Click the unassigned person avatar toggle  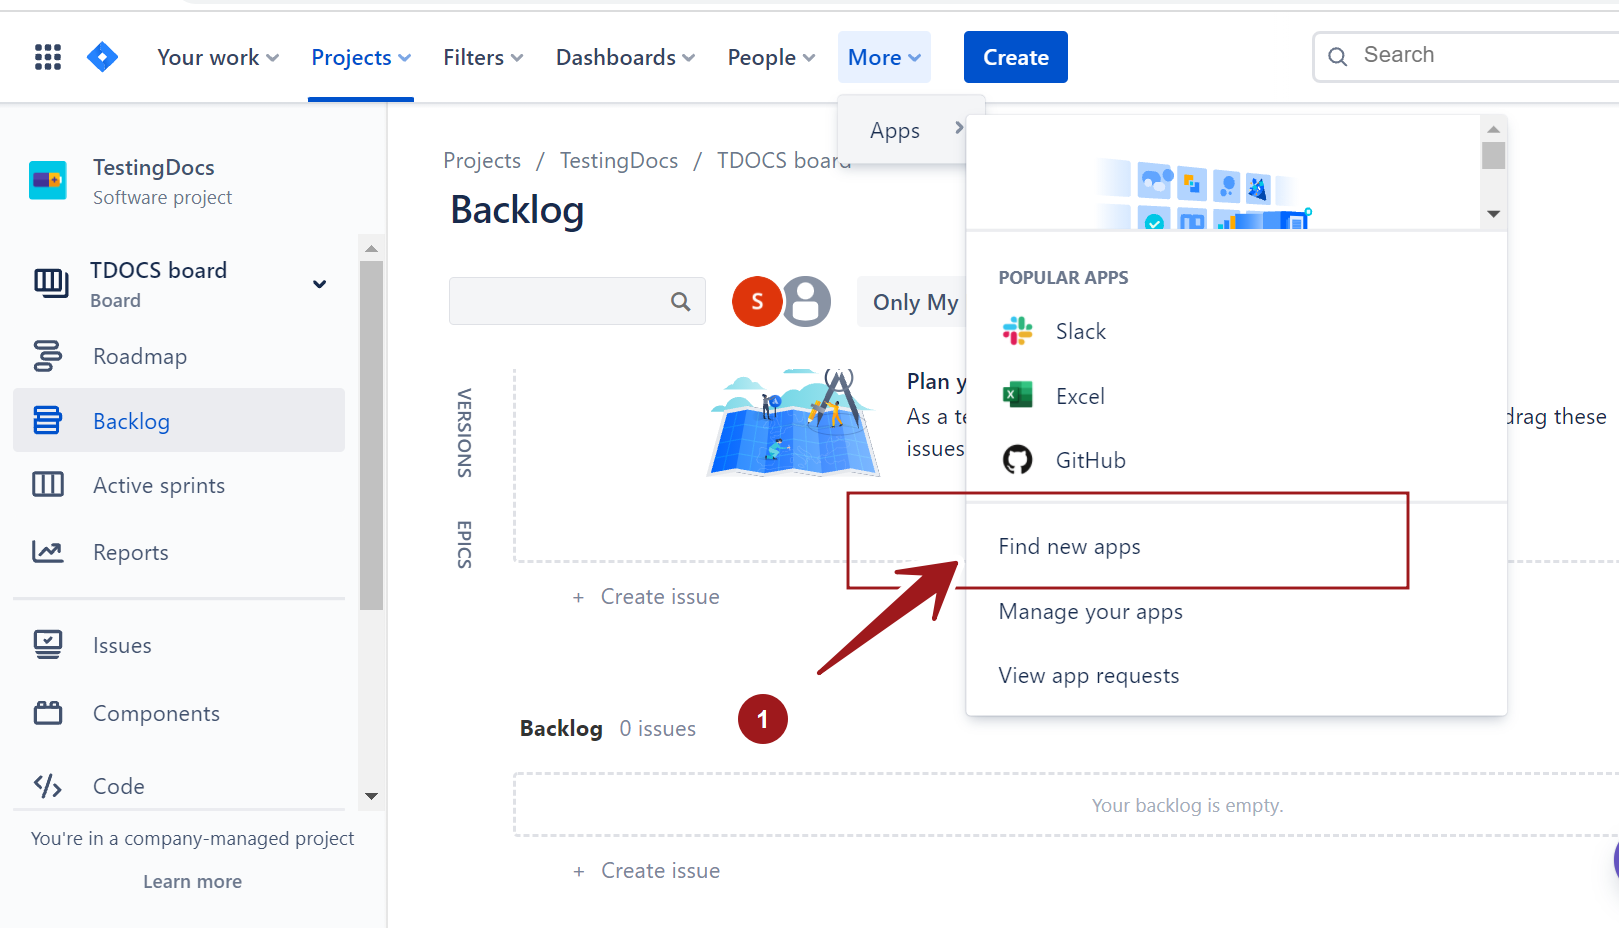pos(805,301)
